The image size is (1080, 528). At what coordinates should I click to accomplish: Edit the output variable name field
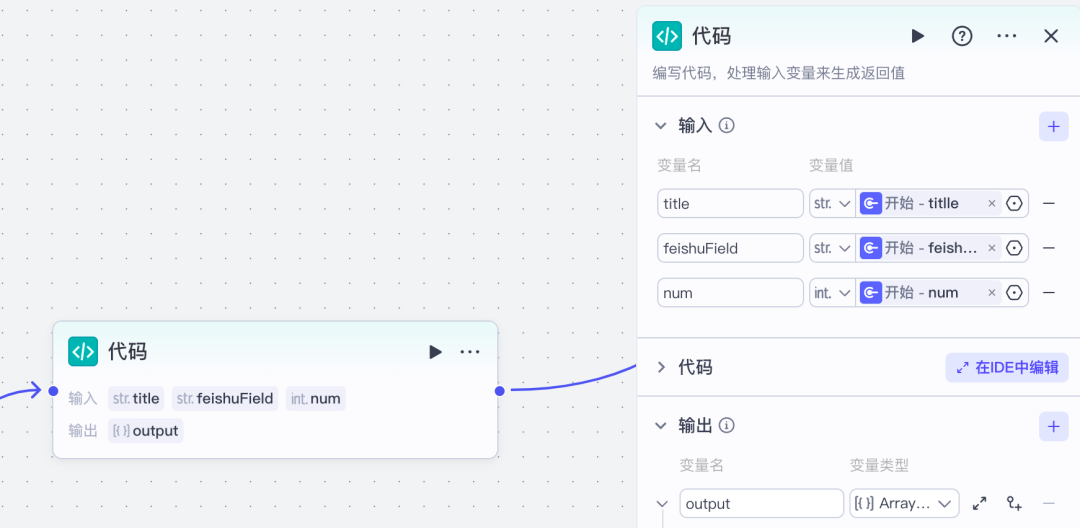tap(762, 503)
